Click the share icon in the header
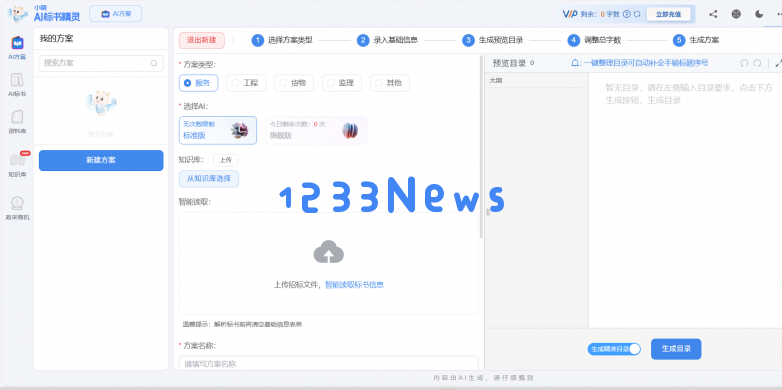The height and width of the screenshot is (390, 782). coord(713,14)
